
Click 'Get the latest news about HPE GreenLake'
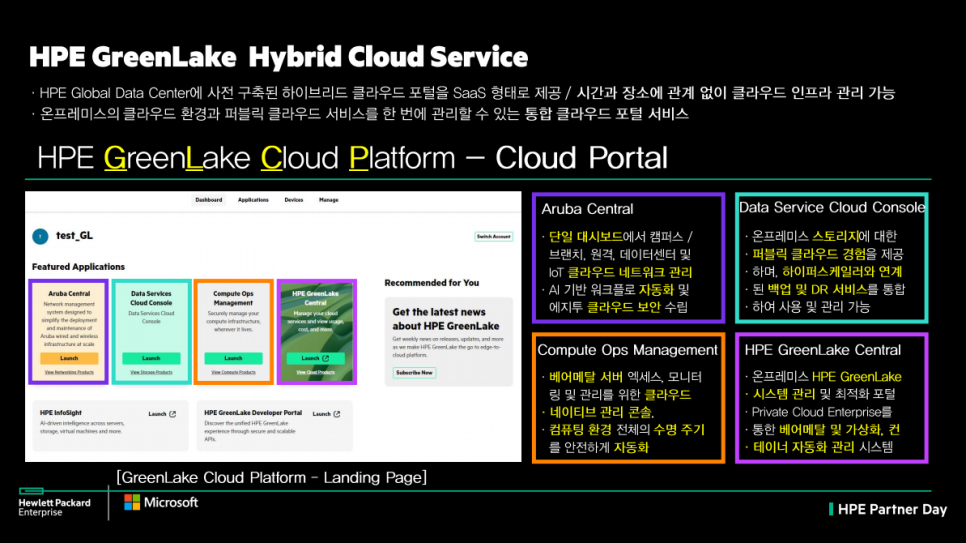pos(445,319)
